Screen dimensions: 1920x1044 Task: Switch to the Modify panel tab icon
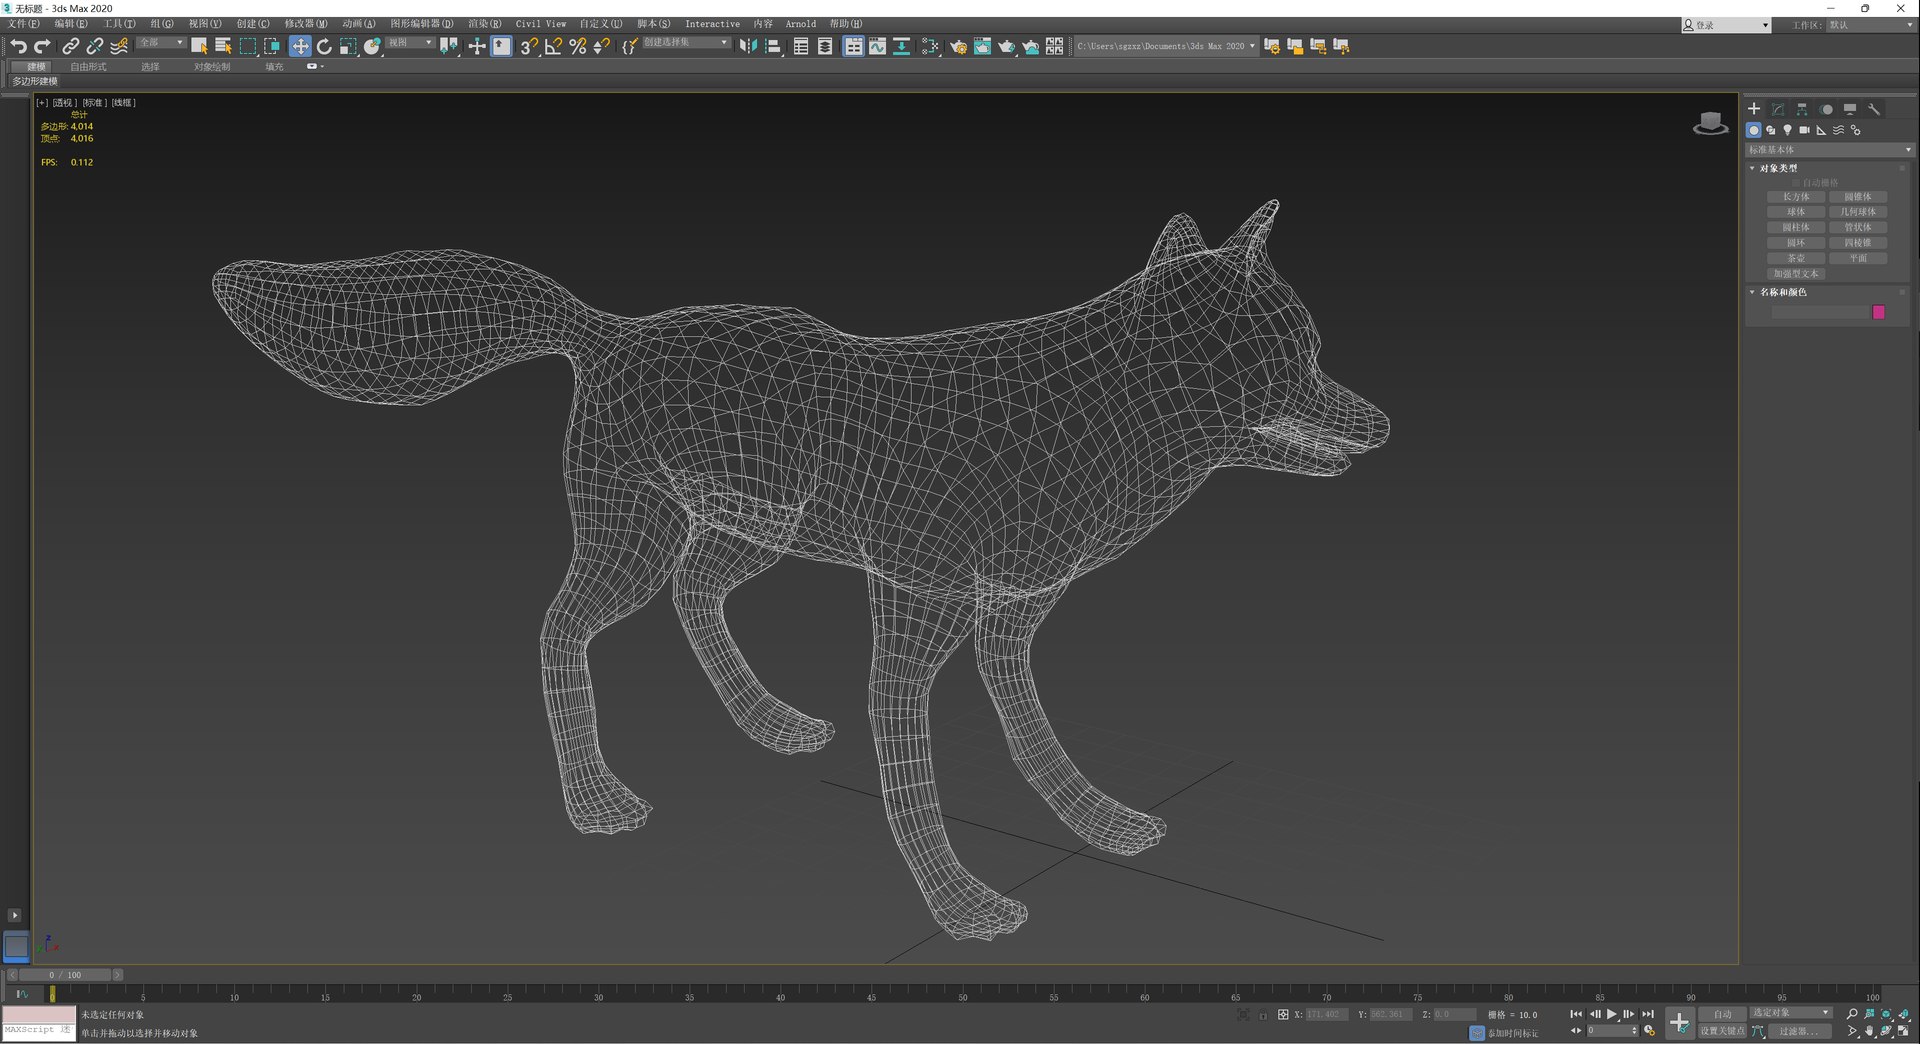coord(1778,109)
